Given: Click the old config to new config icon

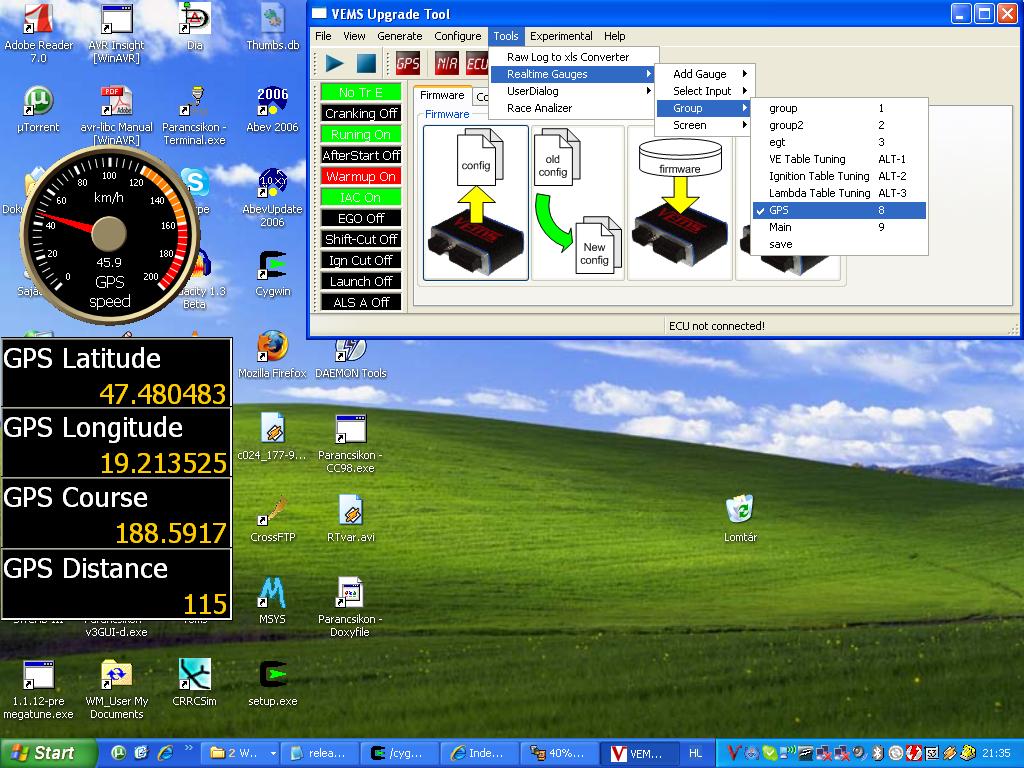Looking at the screenshot, I should (578, 203).
